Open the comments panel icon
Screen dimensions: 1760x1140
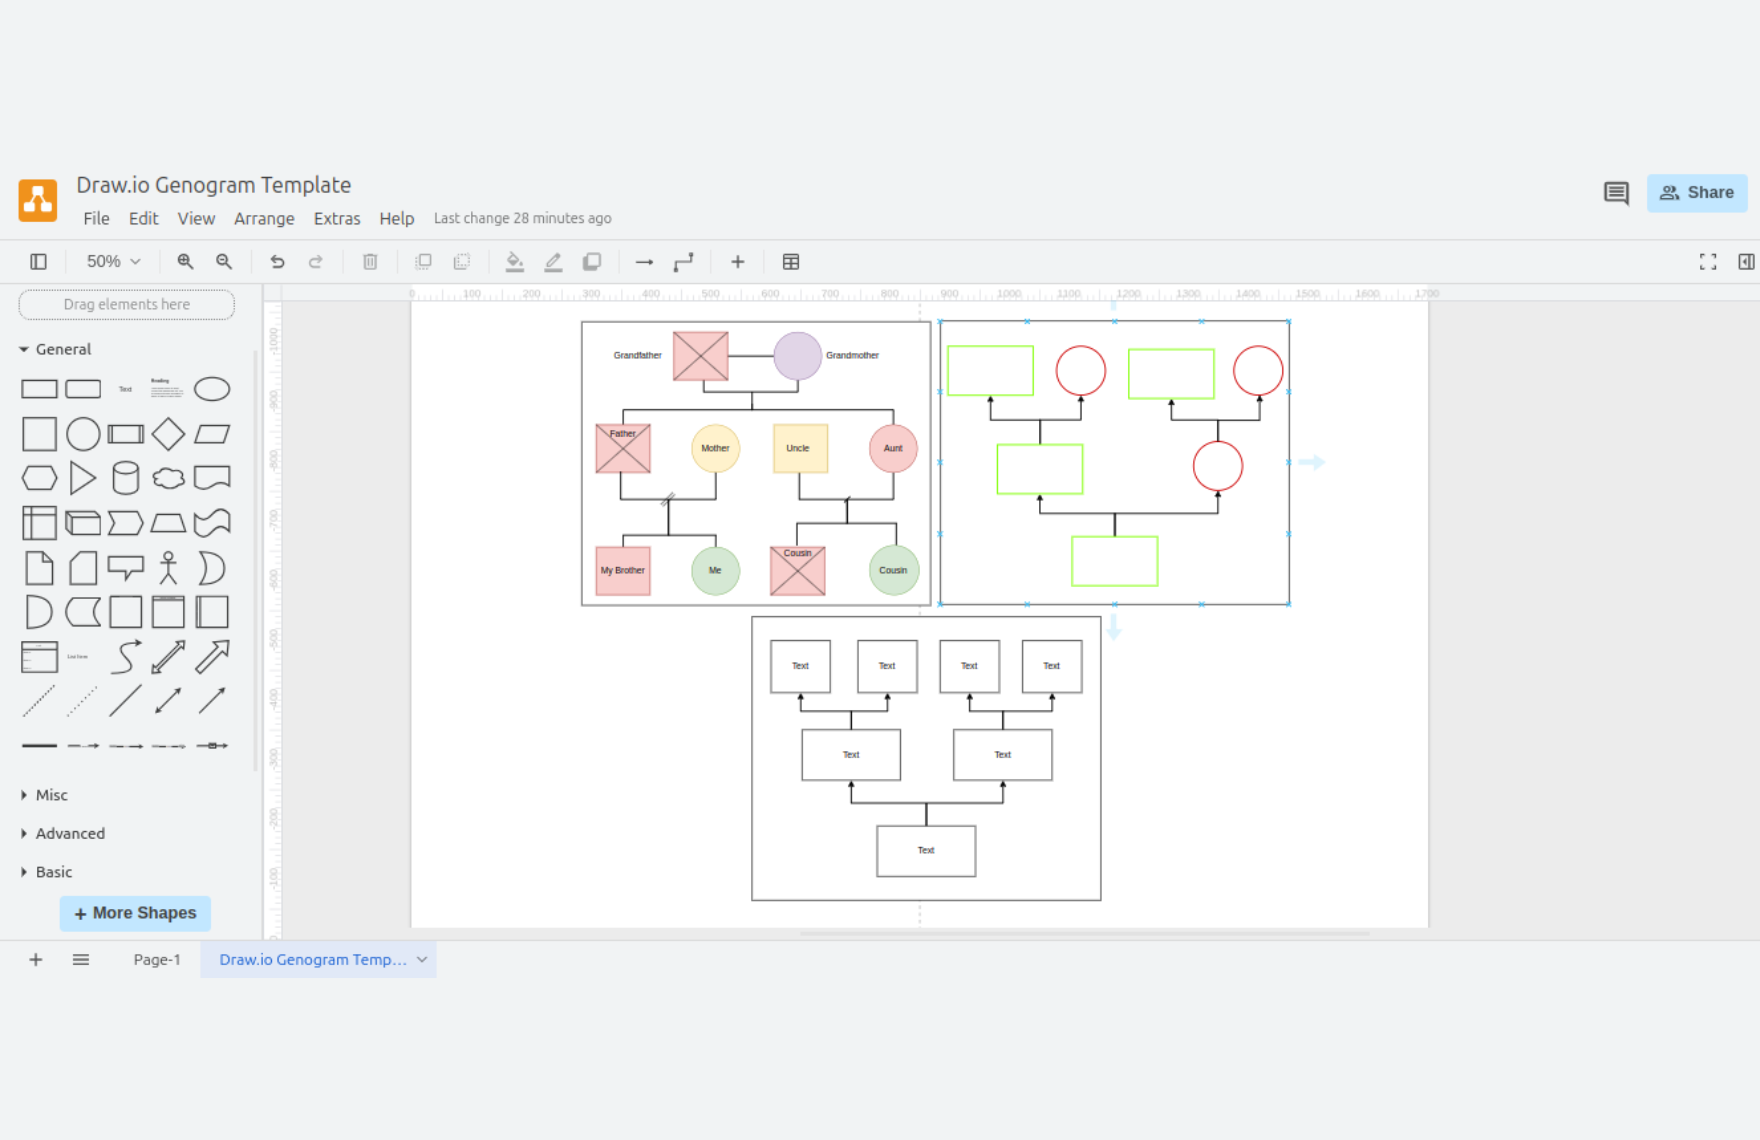point(1616,193)
